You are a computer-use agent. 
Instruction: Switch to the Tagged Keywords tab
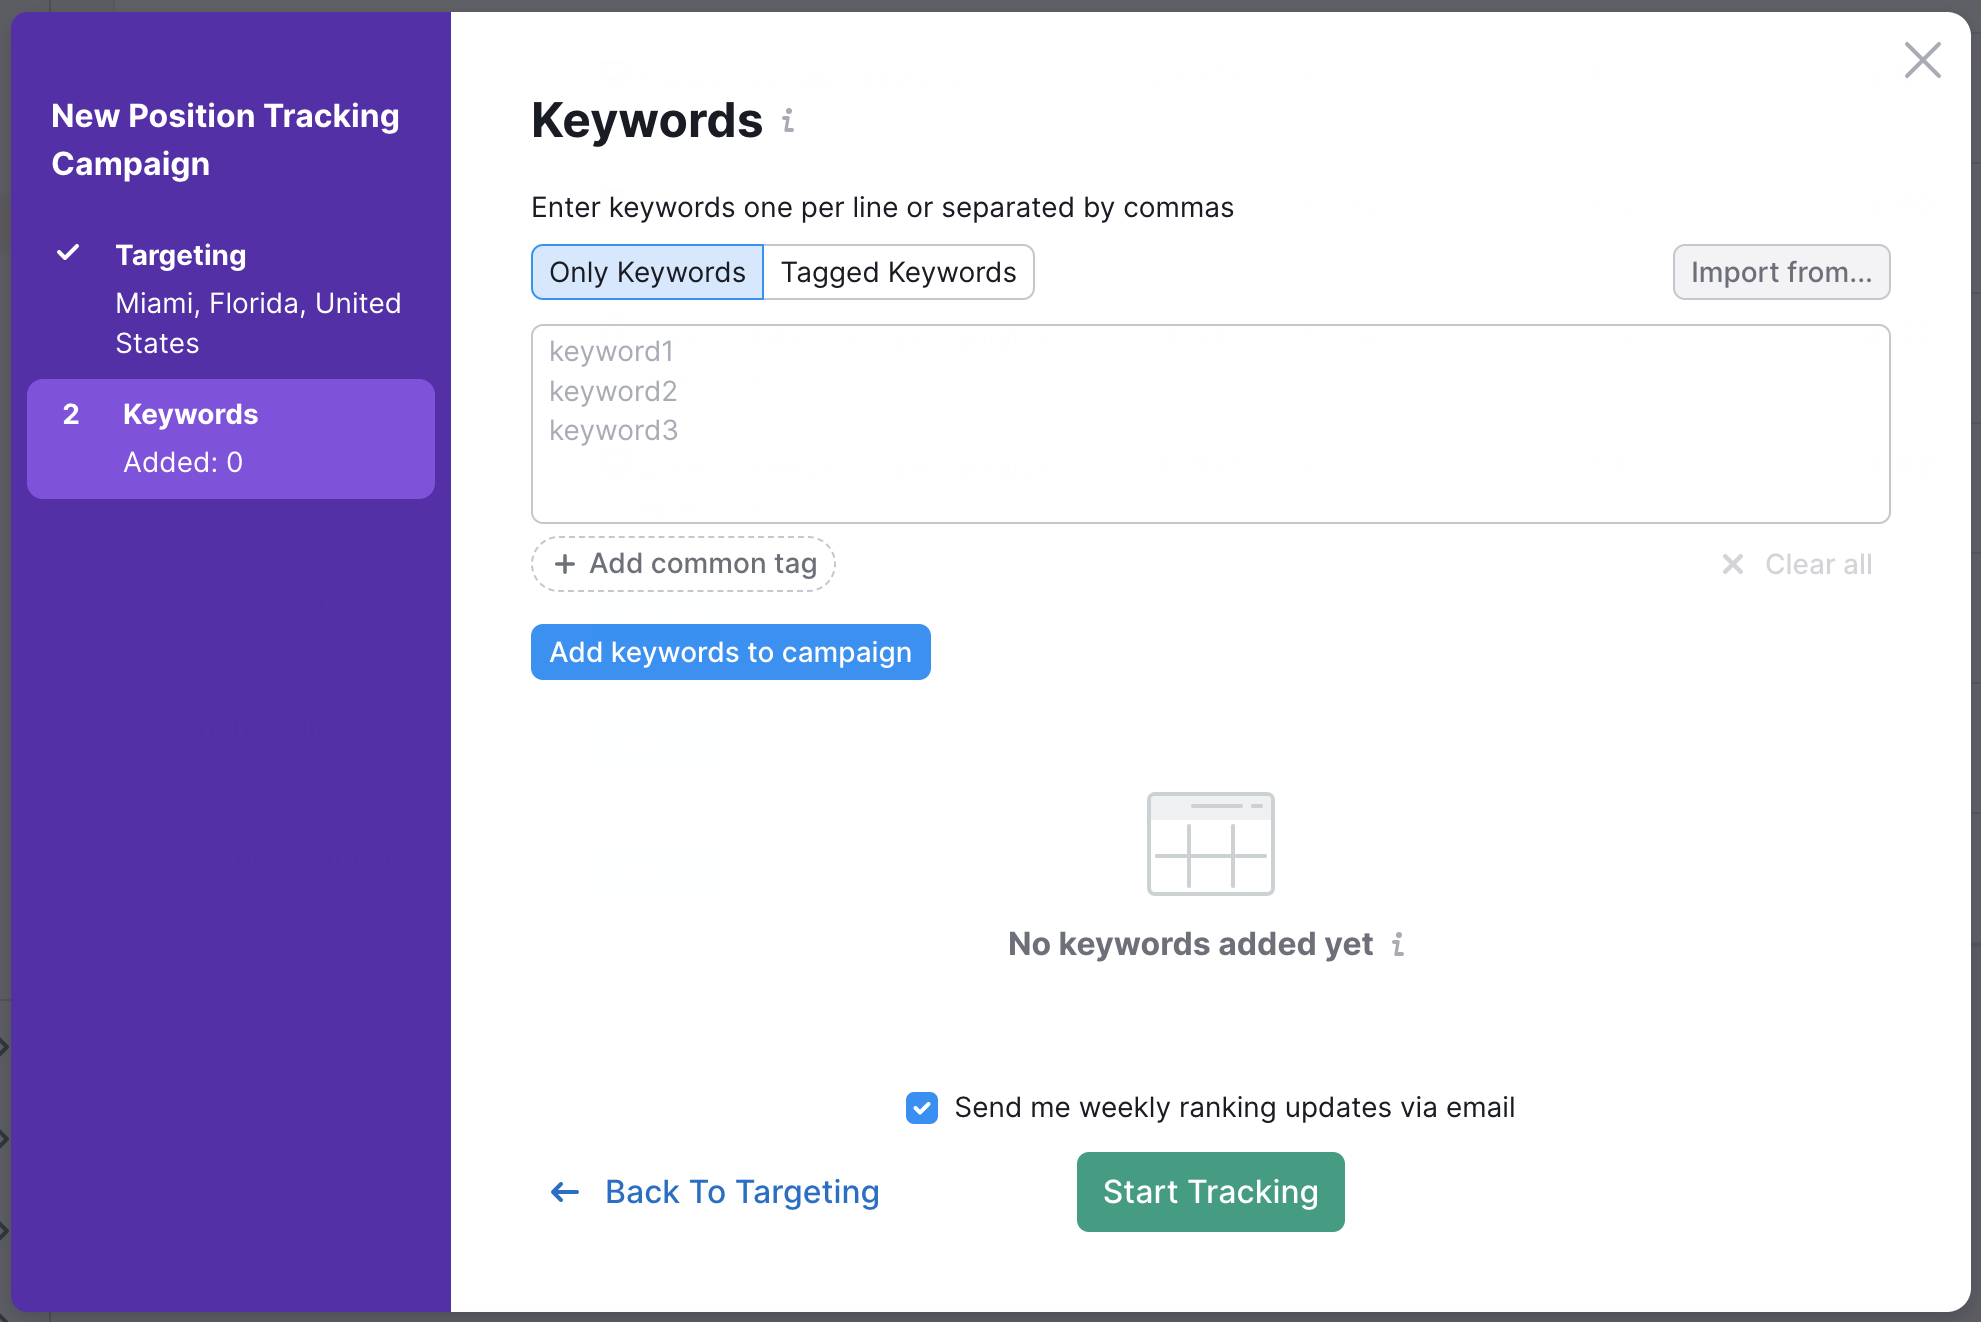(898, 271)
